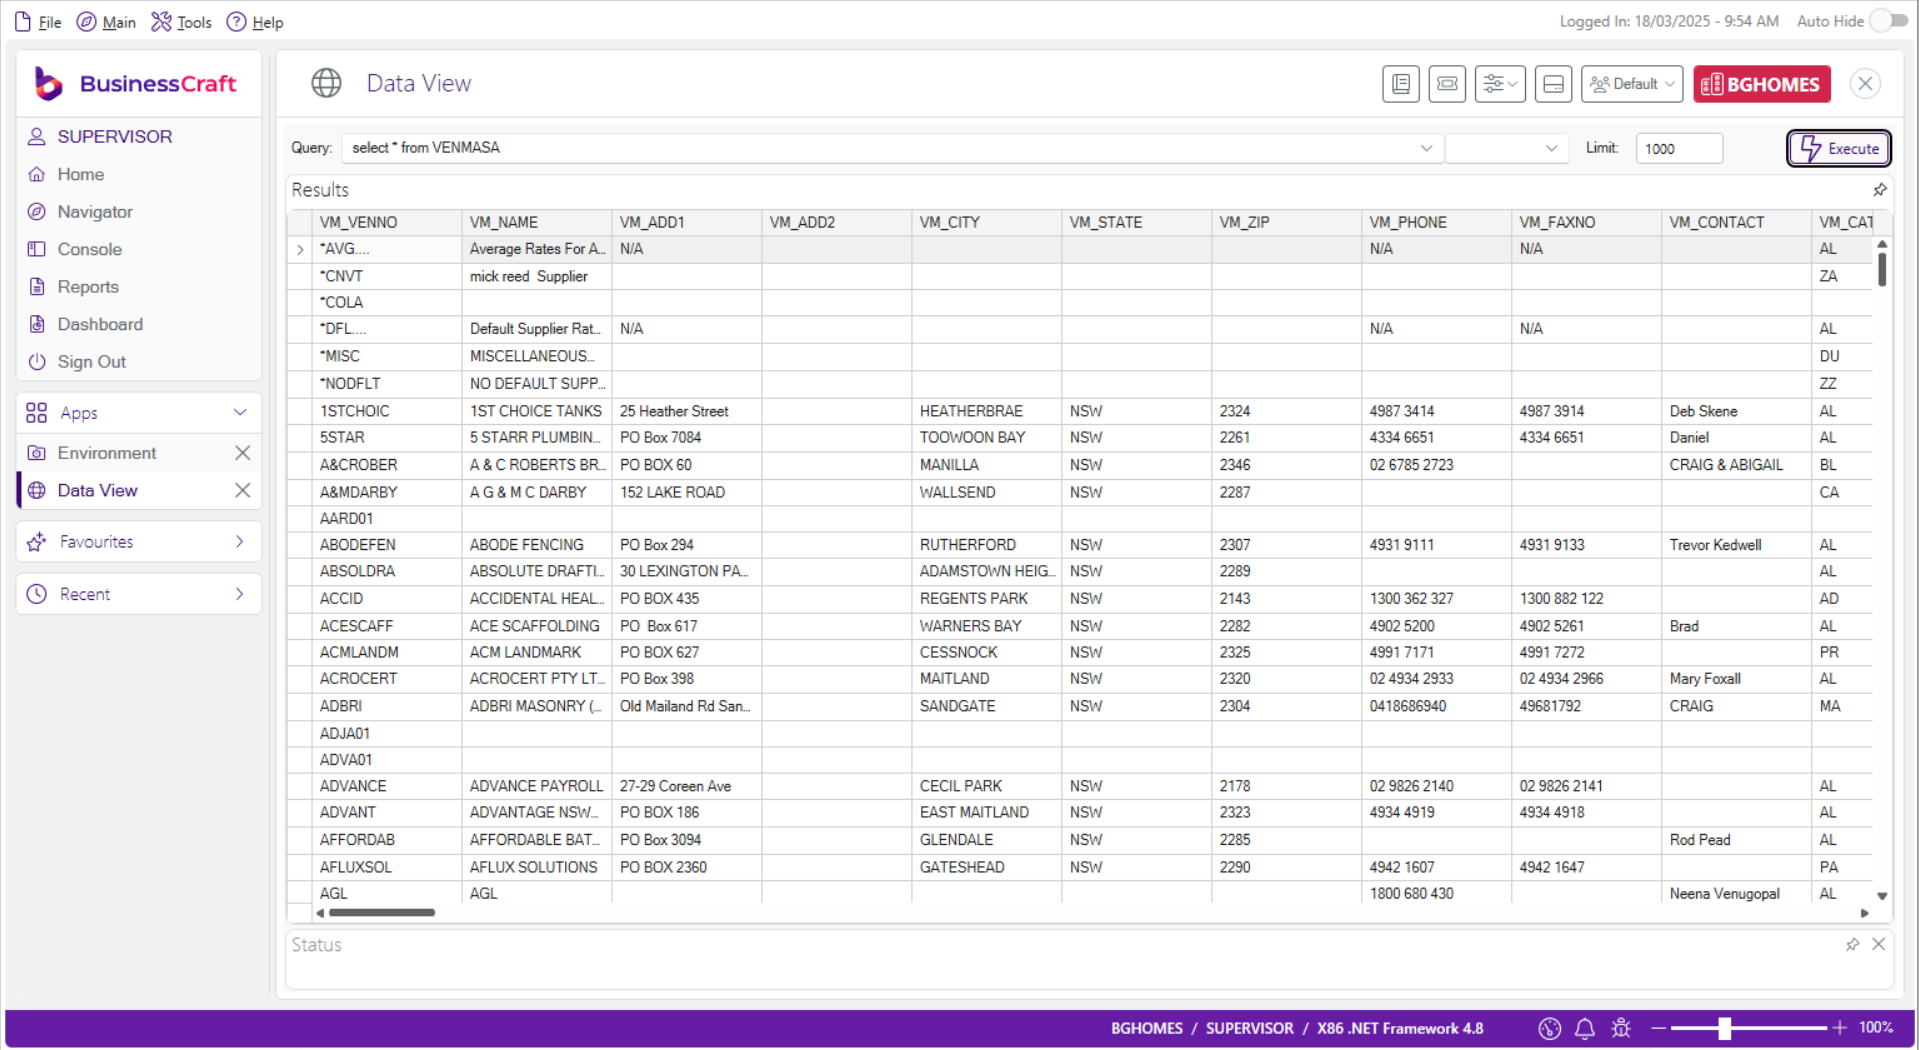Viewport: 1919px width, 1050px height.
Task: Click the zoom out minus in status bar
Action: coord(1659,1028)
